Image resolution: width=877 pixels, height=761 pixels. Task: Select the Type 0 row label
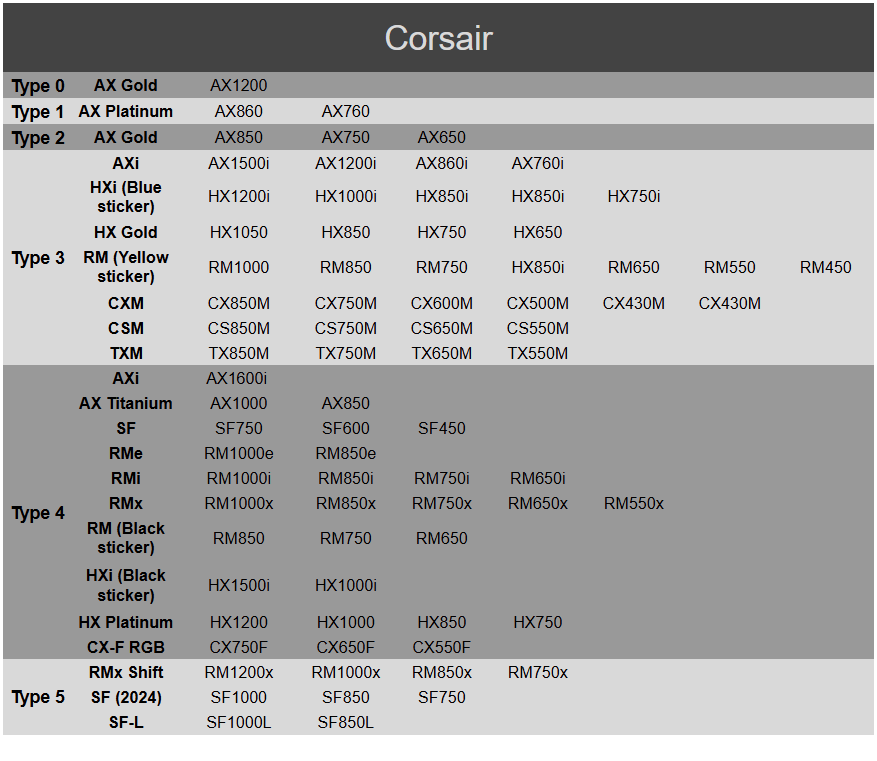38,86
